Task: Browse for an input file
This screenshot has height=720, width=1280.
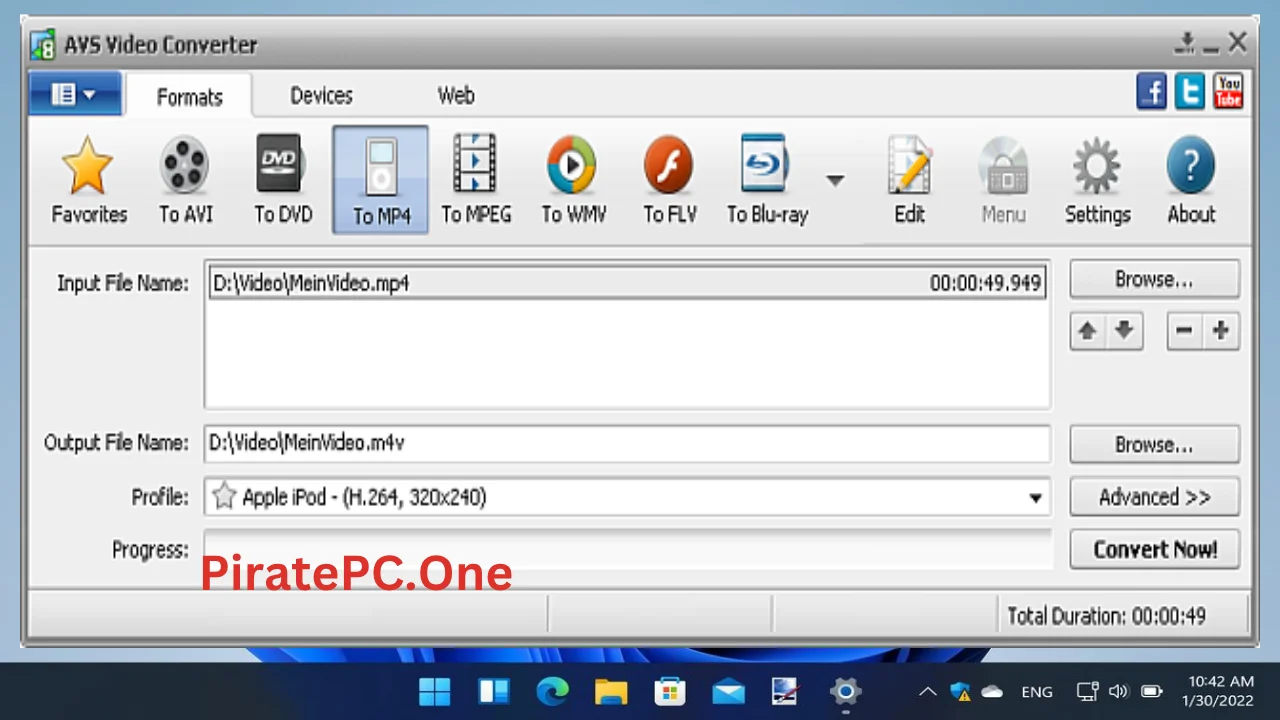Action: pyautogui.click(x=1154, y=280)
